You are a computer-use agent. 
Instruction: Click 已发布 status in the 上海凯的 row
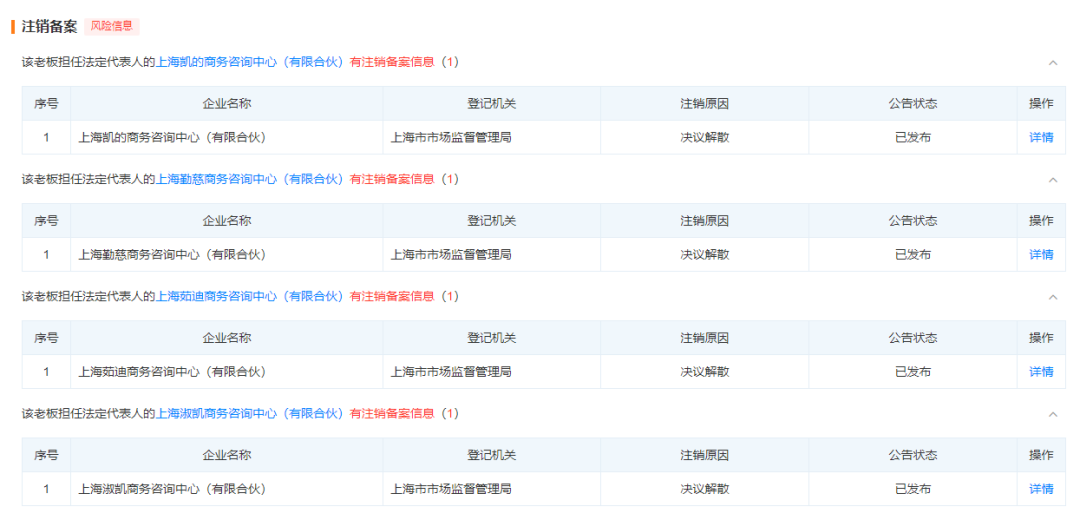click(x=913, y=137)
